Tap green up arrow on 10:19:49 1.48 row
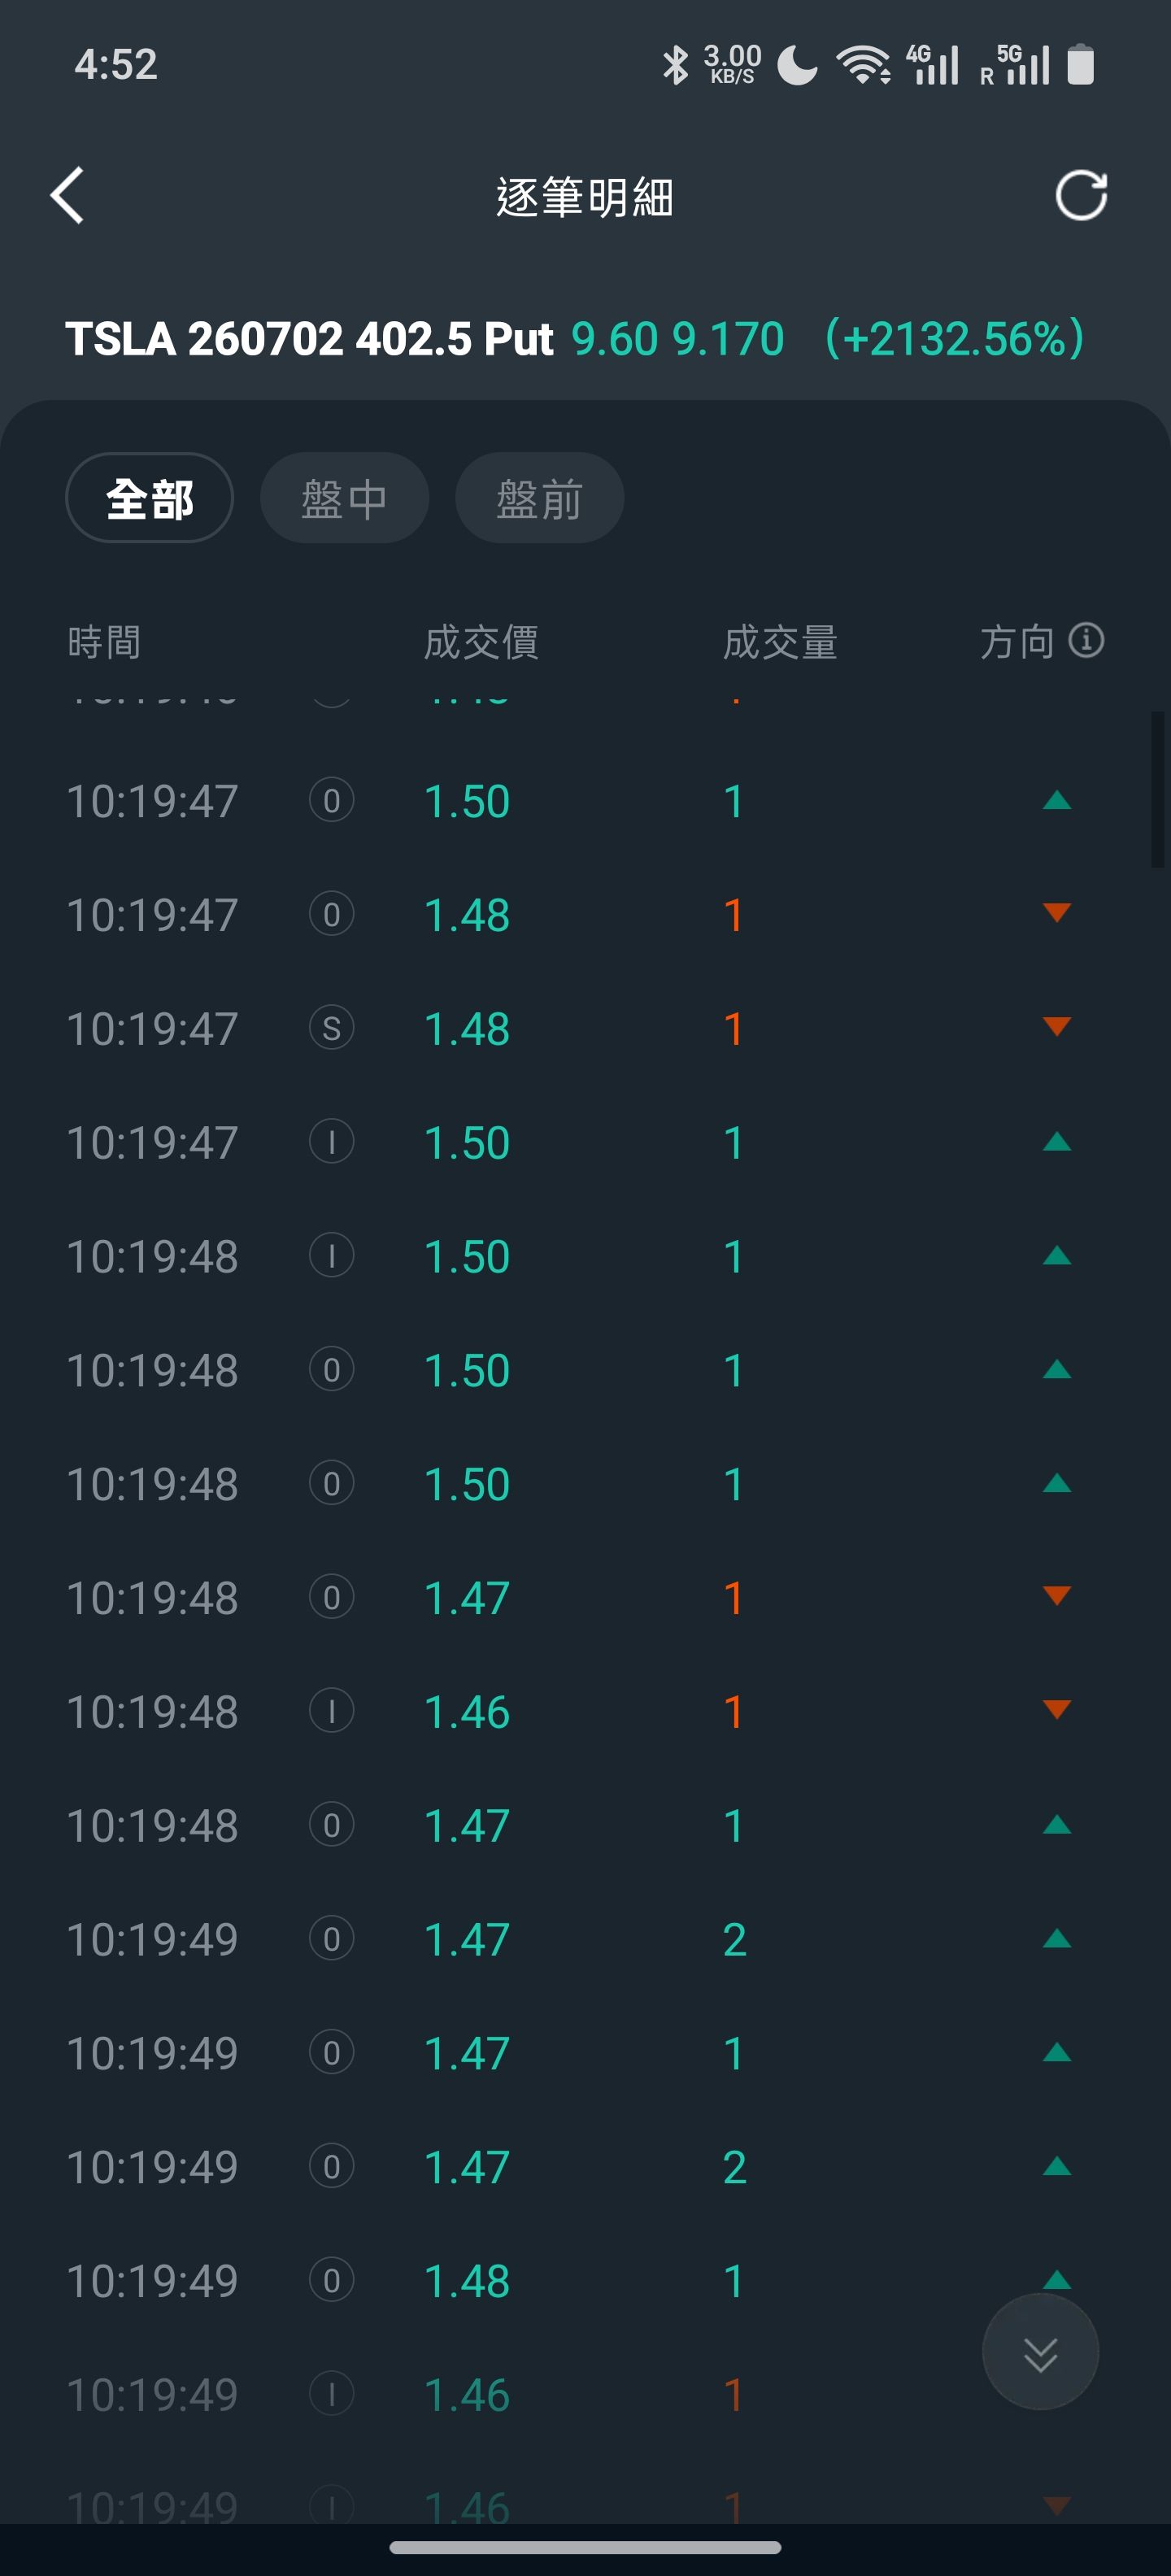The image size is (1171, 2576). (x=1056, y=2280)
